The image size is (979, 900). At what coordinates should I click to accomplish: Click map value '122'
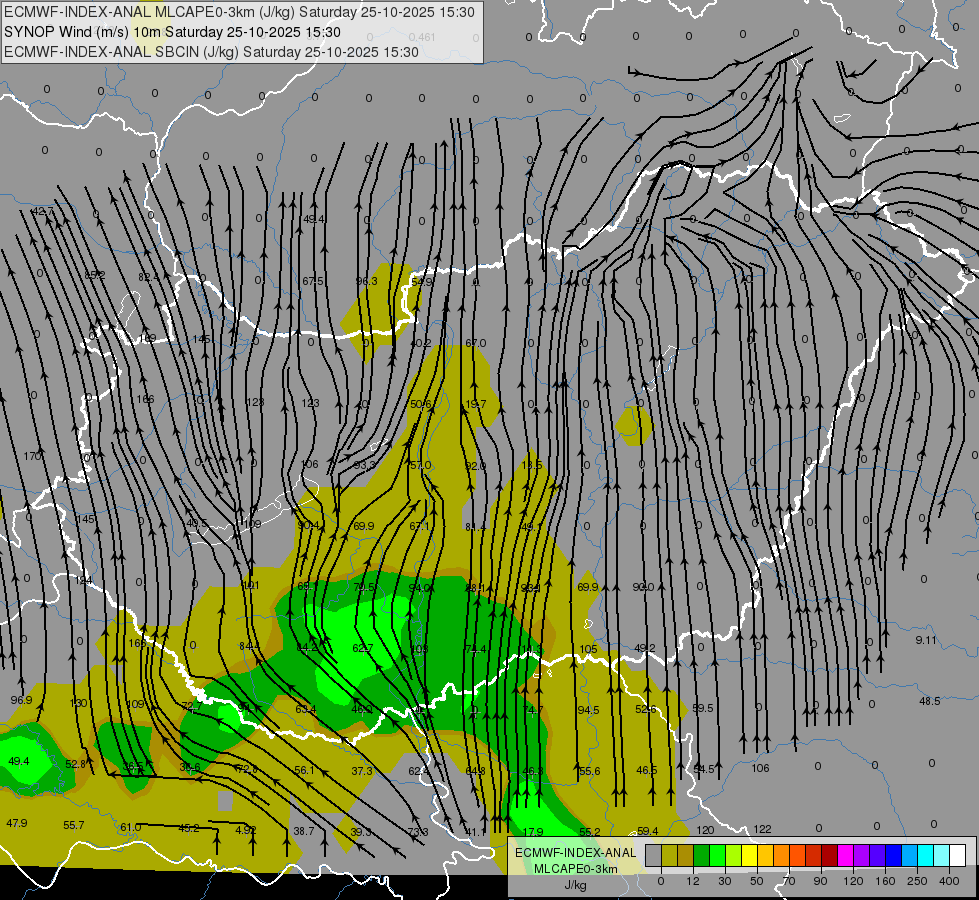[x=762, y=829]
